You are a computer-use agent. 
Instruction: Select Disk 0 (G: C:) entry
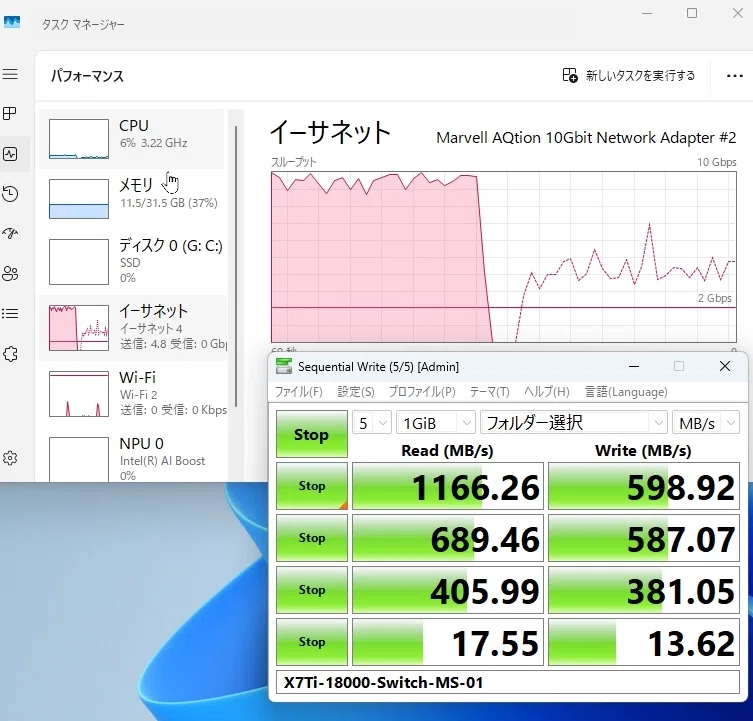pos(132,261)
